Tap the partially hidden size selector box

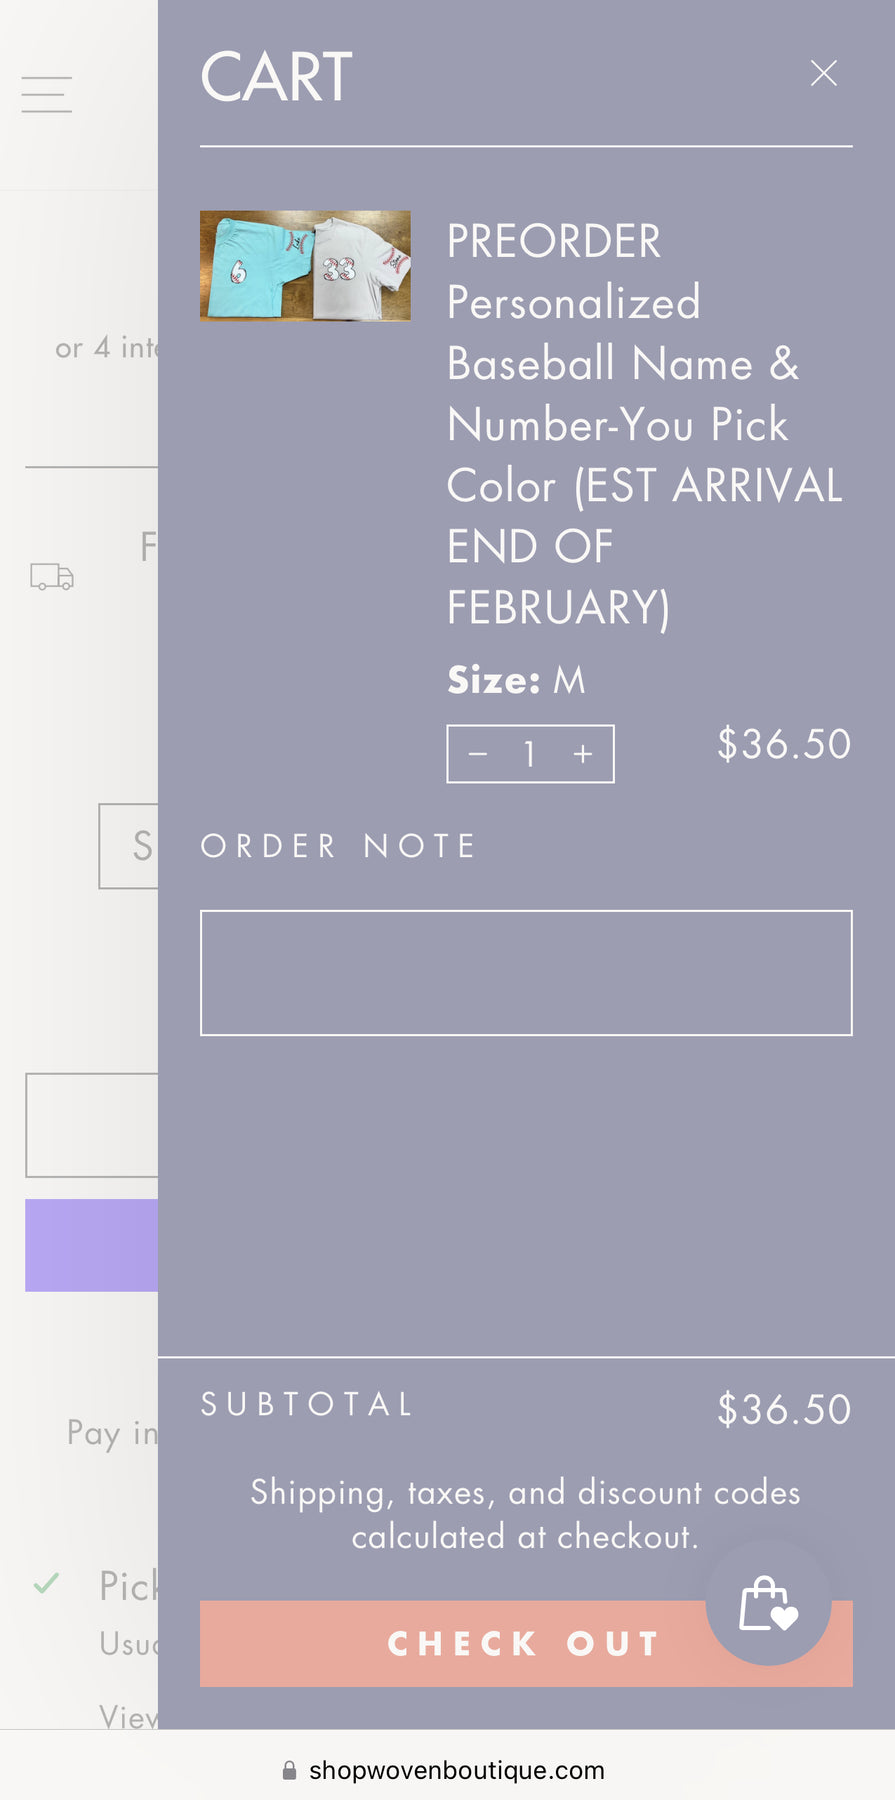(x=128, y=846)
